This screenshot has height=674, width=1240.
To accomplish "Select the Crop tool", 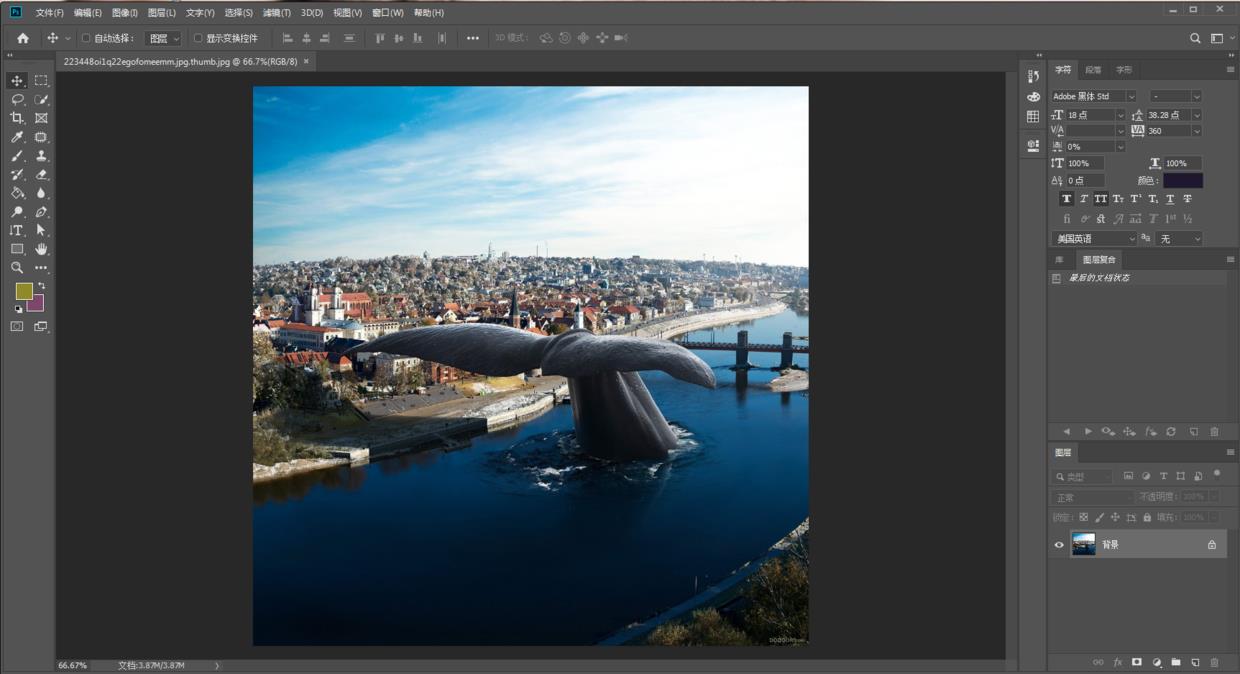I will pyautogui.click(x=17, y=118).
